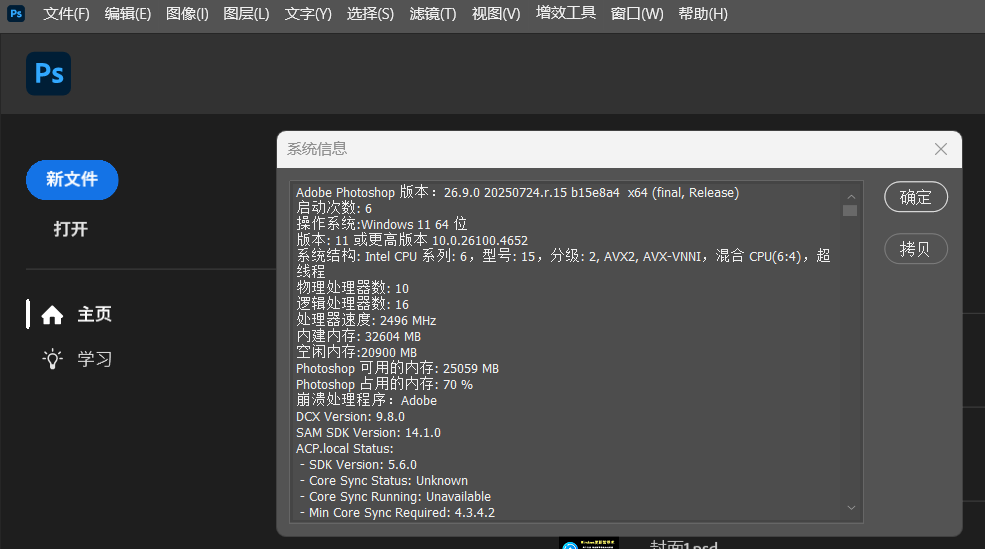Click the 操作系统:Windows 11 64 位 line
This screenshot has height=549, width=985.
click(x=382, y=224)
